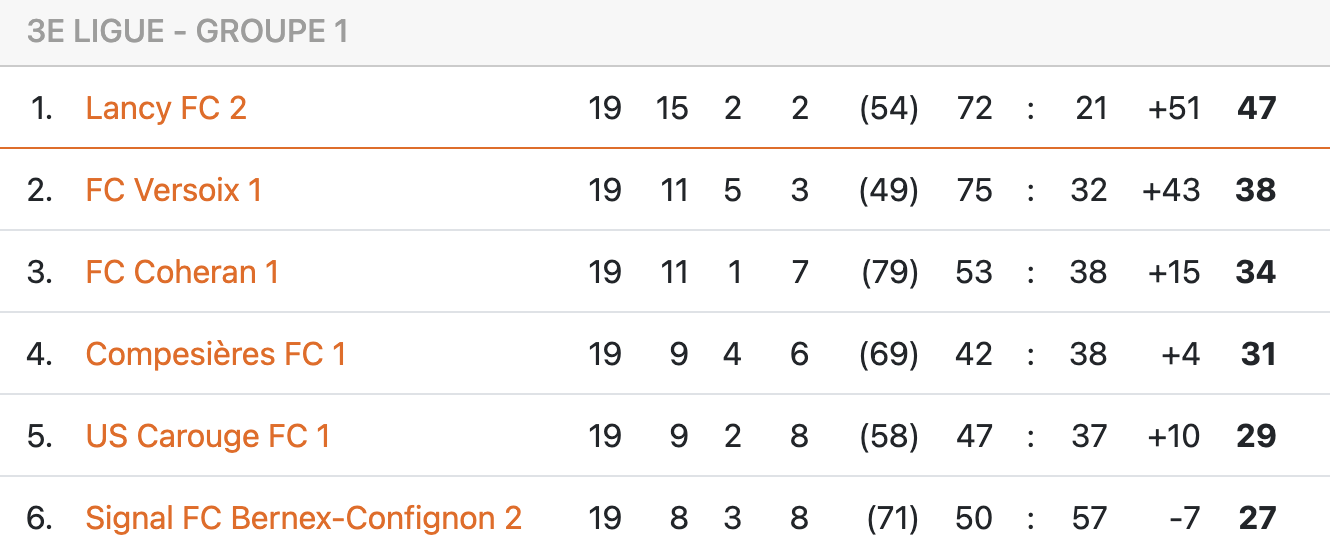Open the Signal FC Bernex-Confignon 2 link
This screenshot has width=1330, height=552.
[x=304, y=518]
